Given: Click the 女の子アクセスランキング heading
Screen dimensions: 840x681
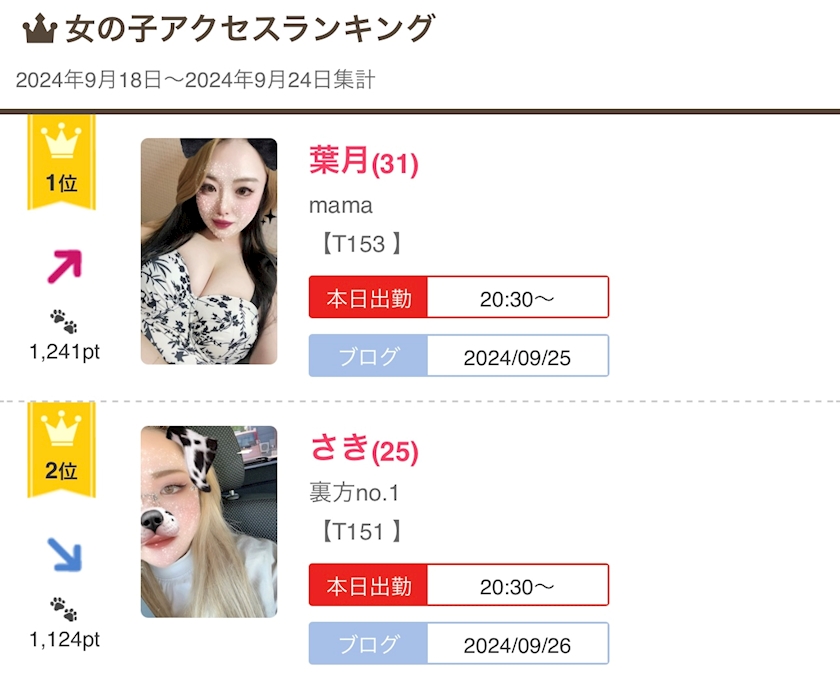Looking at the screenshot, I should [250, 29].
